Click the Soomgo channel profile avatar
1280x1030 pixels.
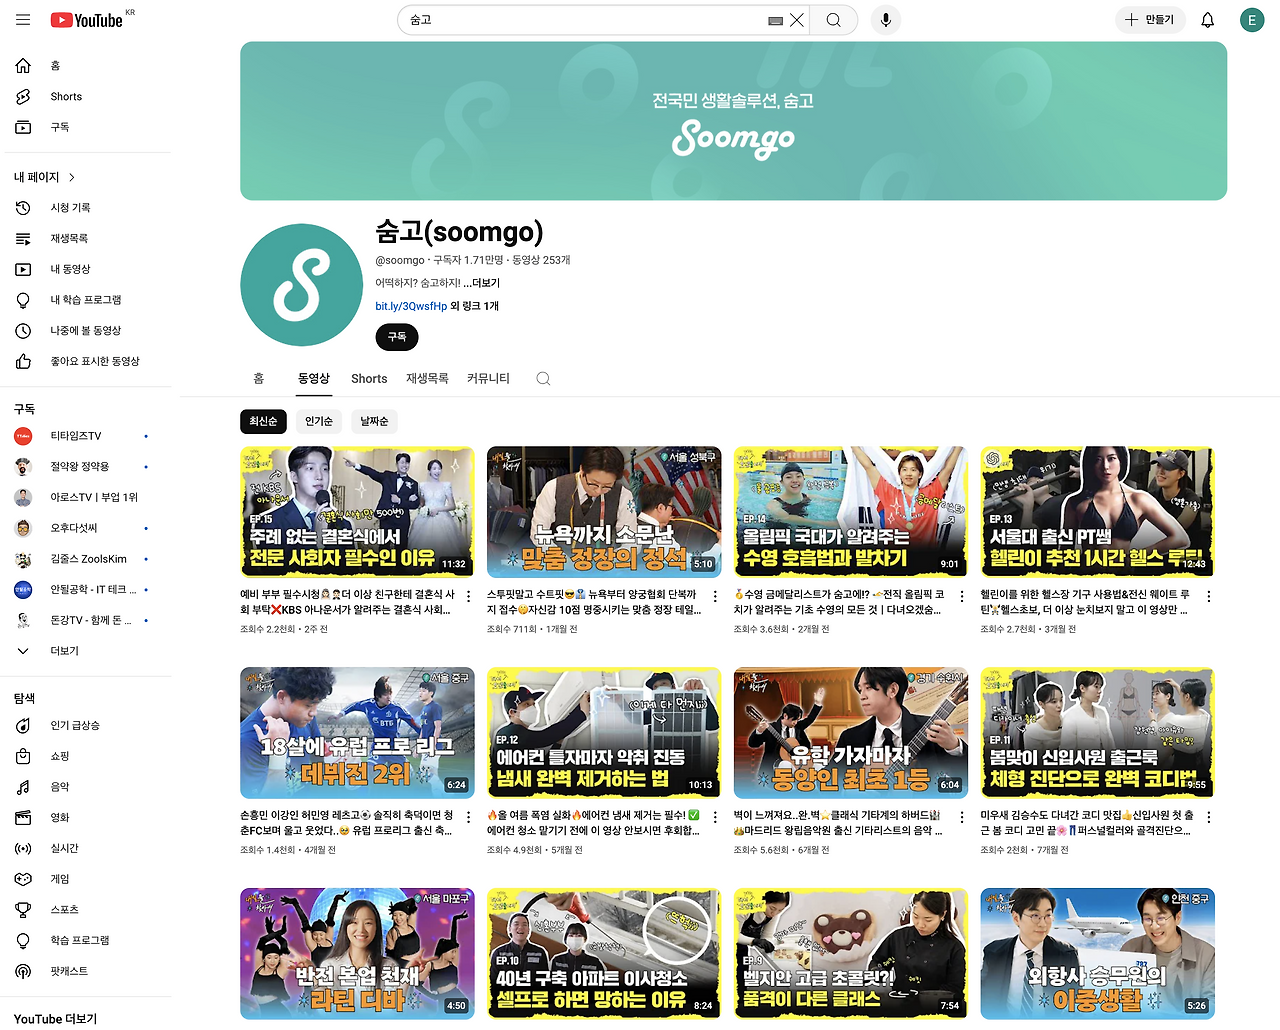tap(302, 285)
